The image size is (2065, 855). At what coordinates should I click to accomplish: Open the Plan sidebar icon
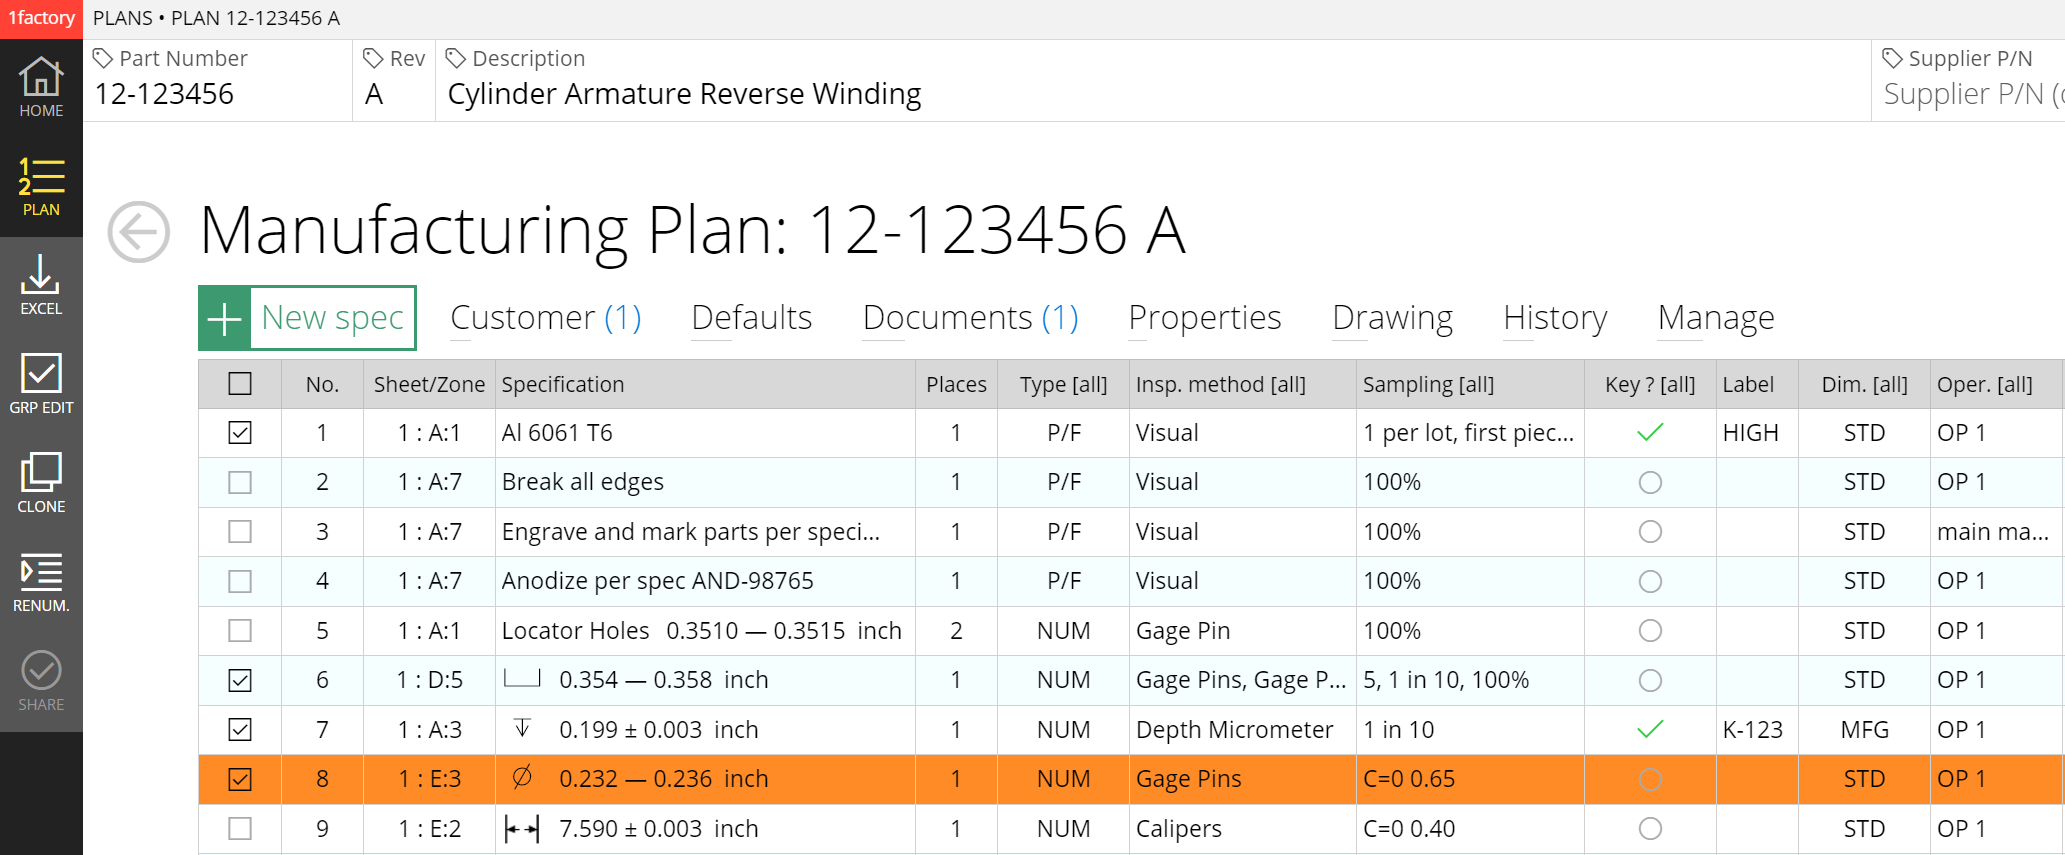[41, 187]
